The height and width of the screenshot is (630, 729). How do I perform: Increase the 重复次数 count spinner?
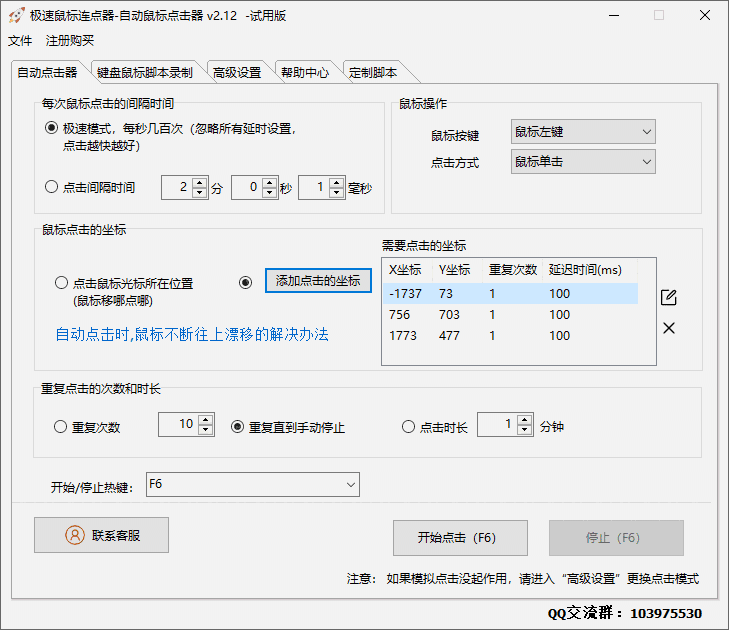pyautogui.click(x=205, y=419)
